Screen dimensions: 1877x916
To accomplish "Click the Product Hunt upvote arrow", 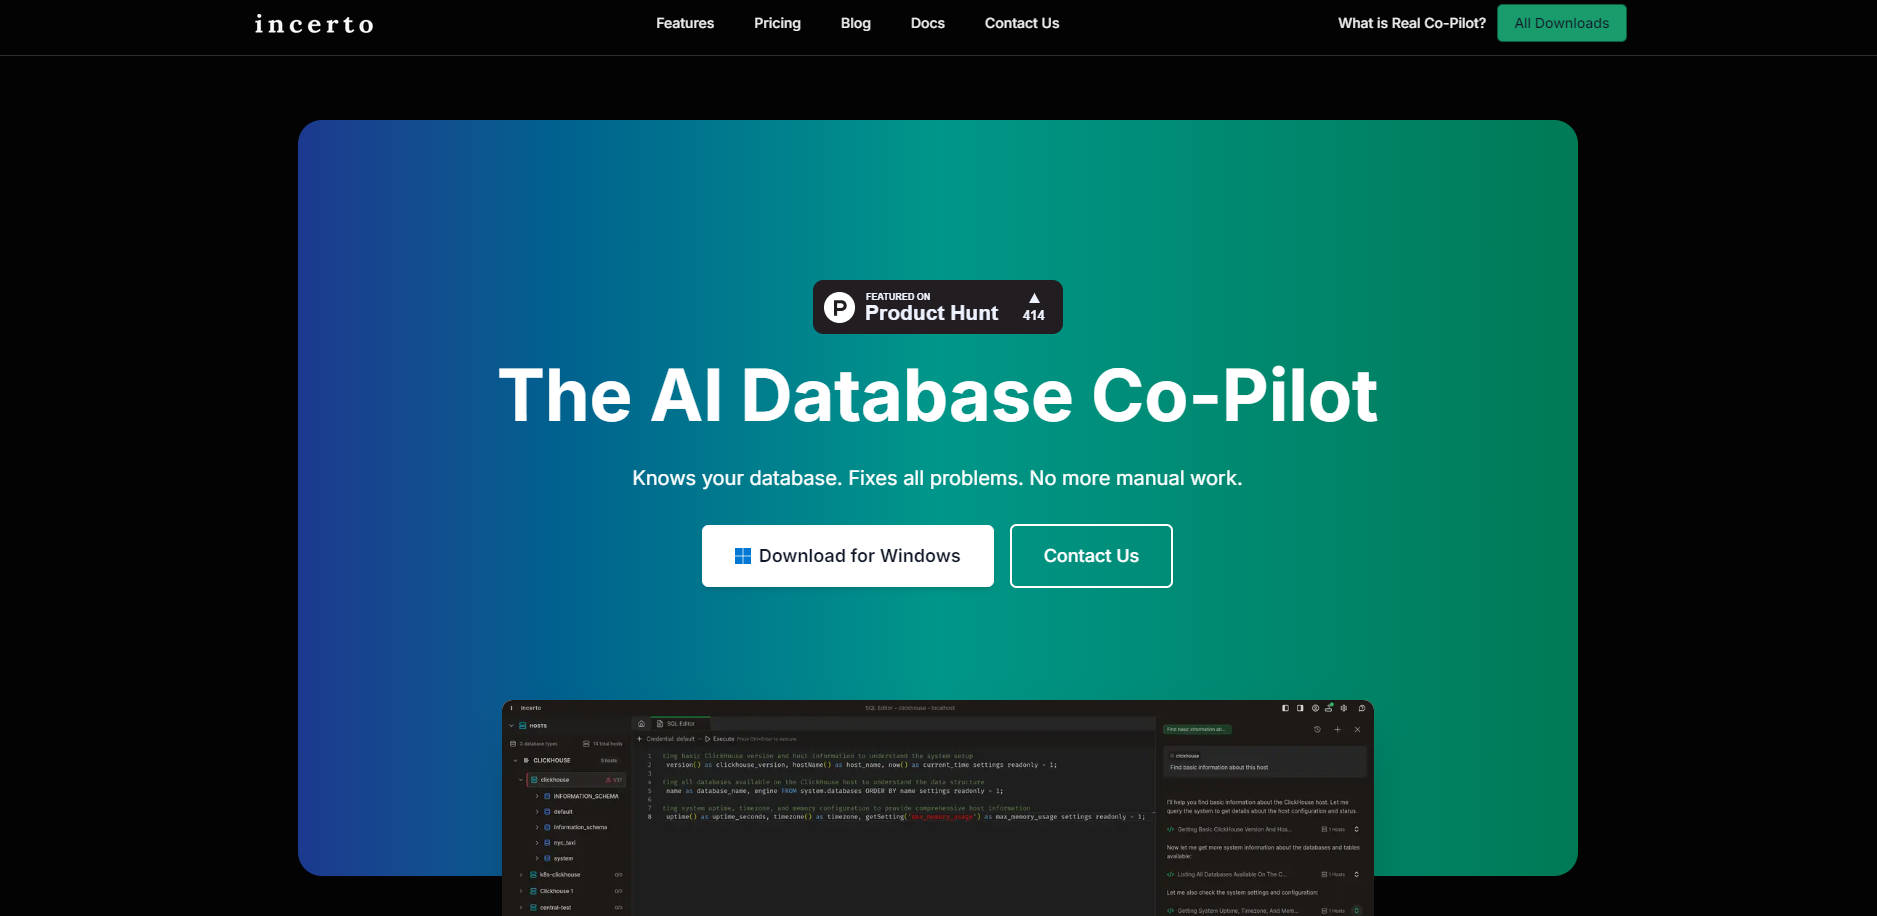I will click(x=1034, y=299).
